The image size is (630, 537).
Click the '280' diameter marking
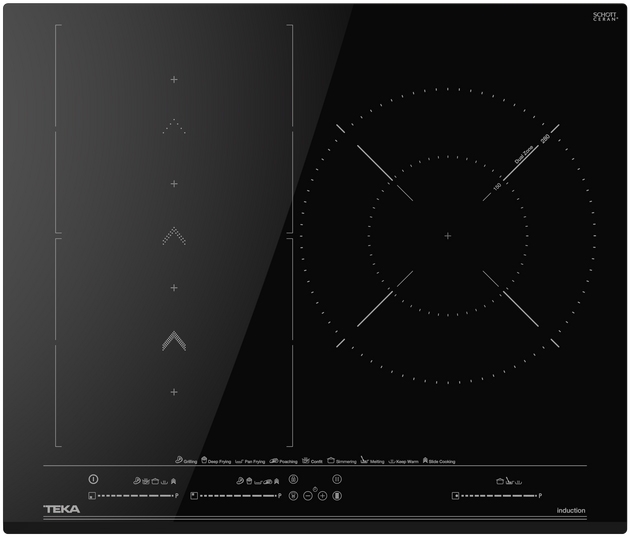[545, 139]
